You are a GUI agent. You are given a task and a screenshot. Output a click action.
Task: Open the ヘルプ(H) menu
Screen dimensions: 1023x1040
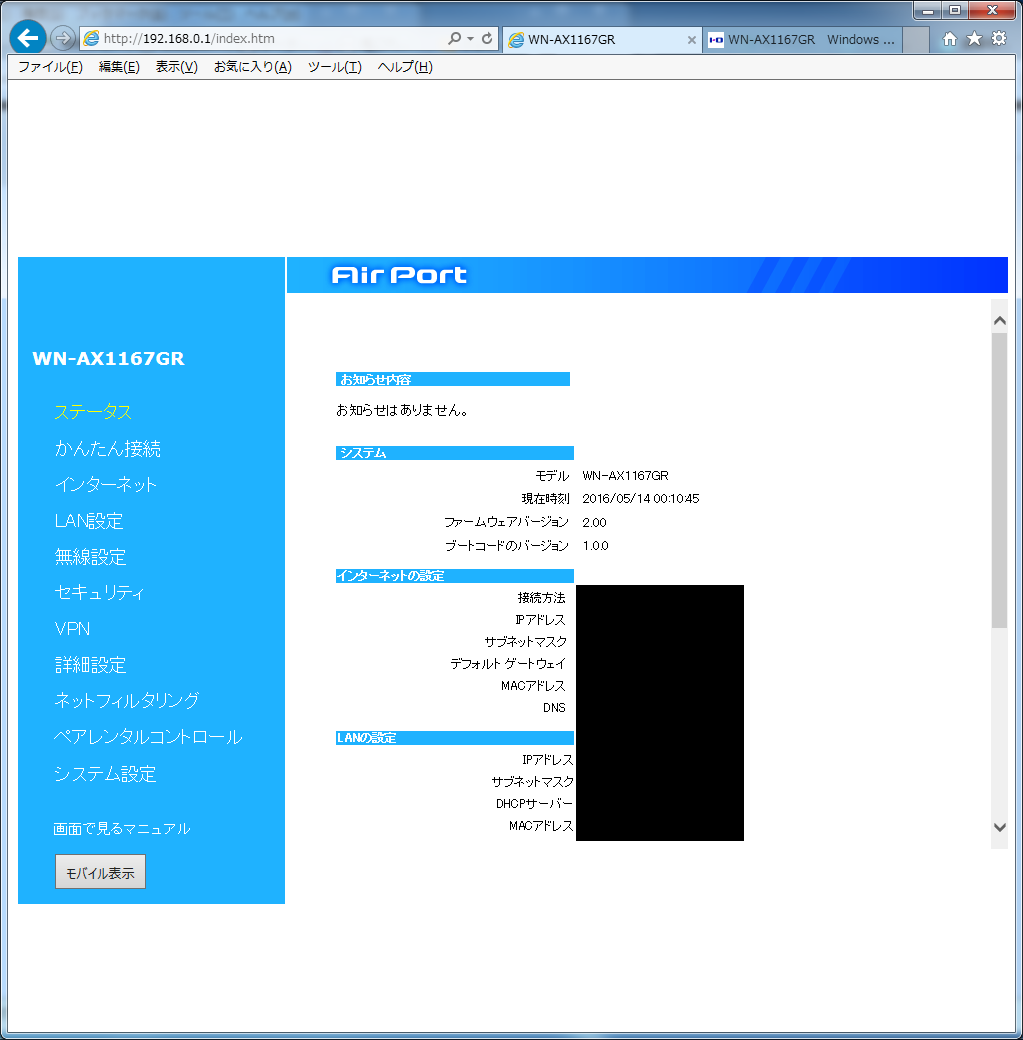(405, 67)
